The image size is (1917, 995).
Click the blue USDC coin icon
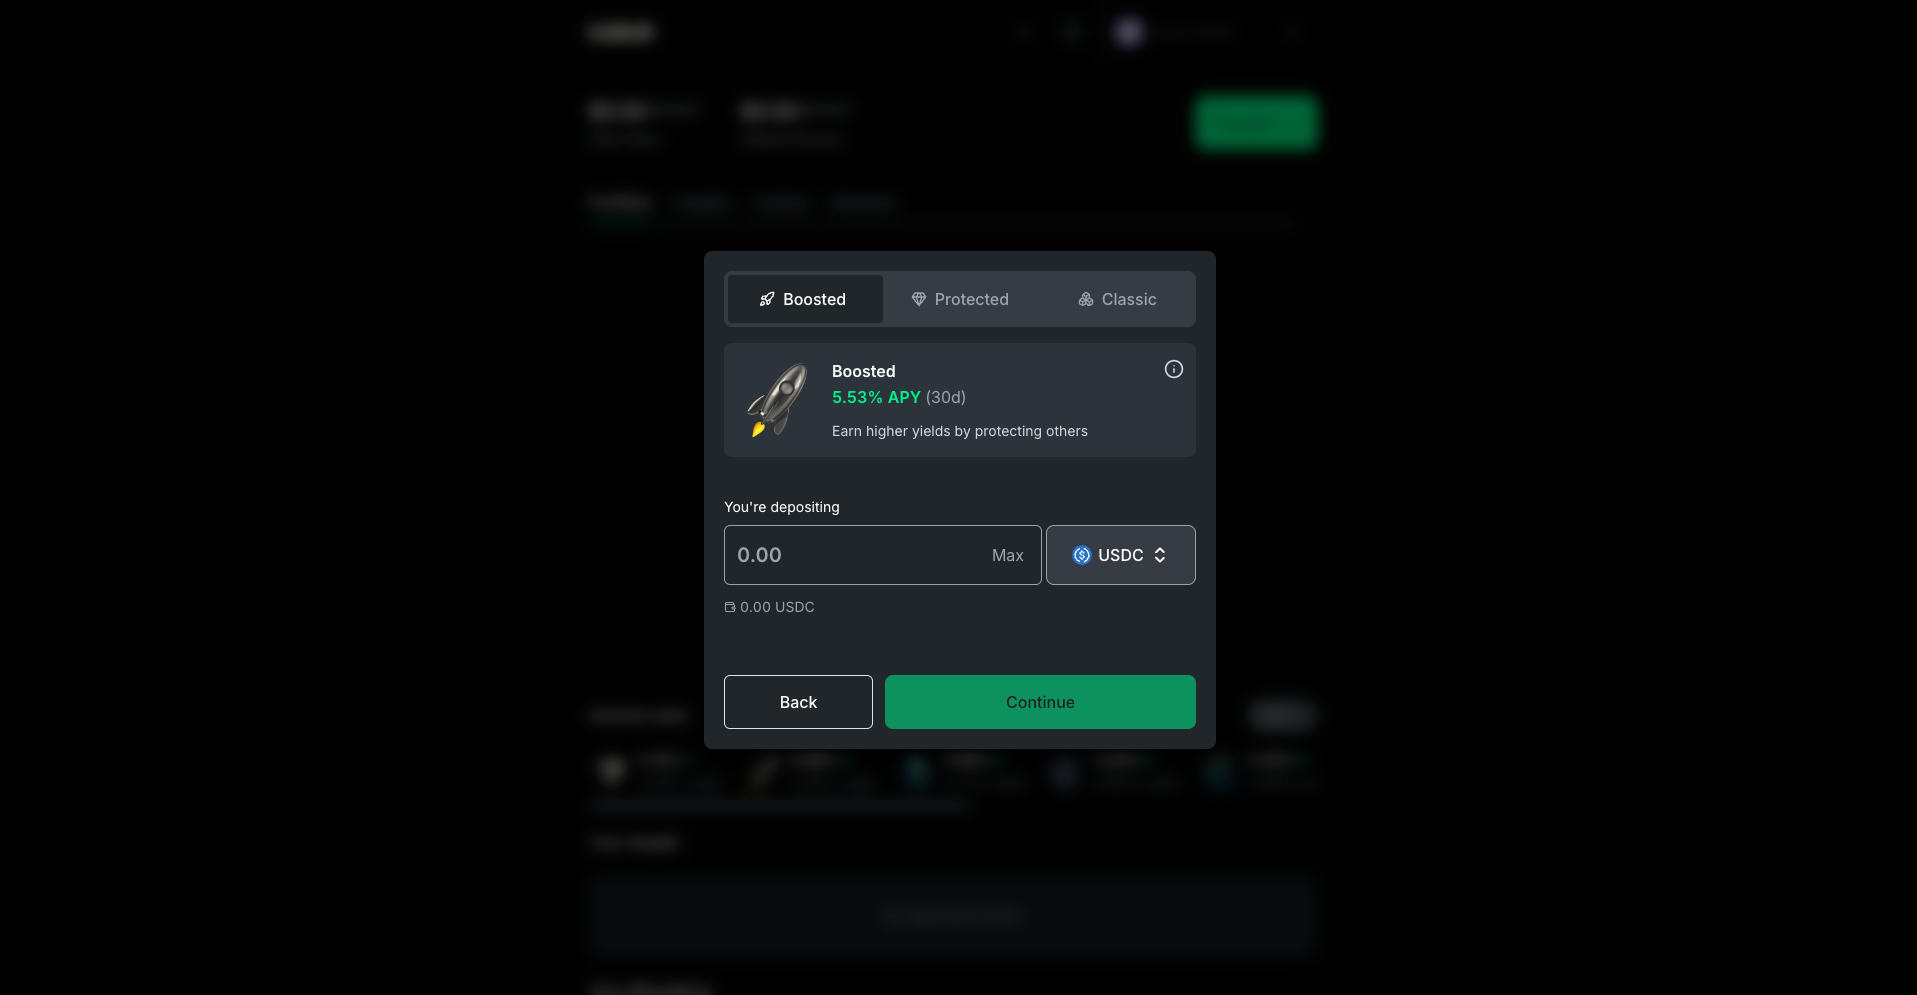tap(1082, 555)
